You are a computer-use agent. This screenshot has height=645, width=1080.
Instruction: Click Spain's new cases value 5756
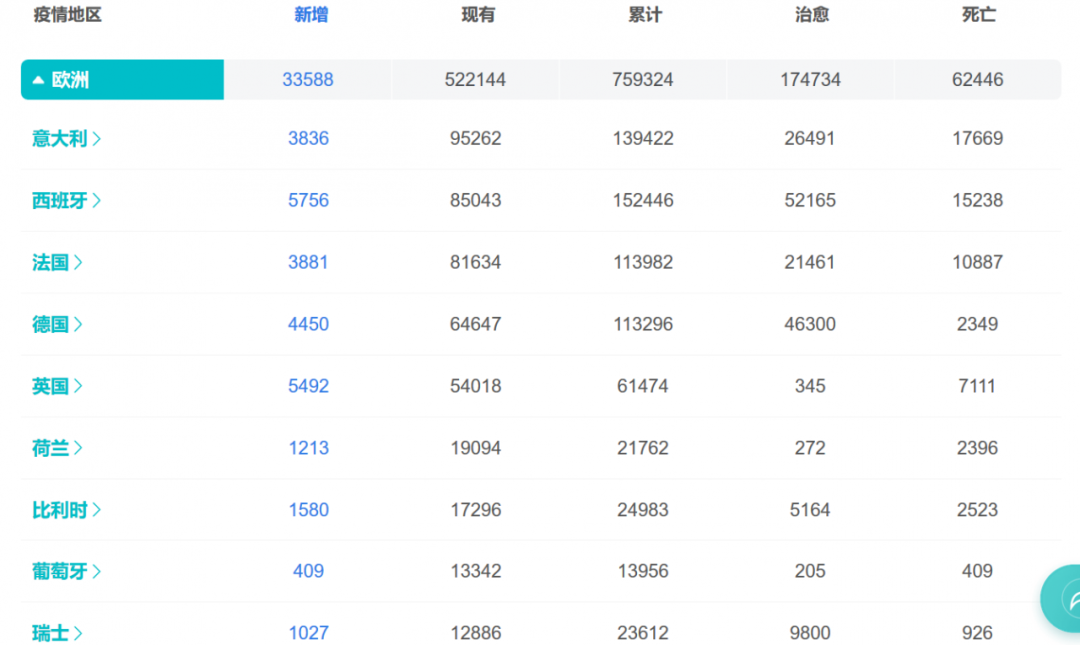tap(308, 201)
